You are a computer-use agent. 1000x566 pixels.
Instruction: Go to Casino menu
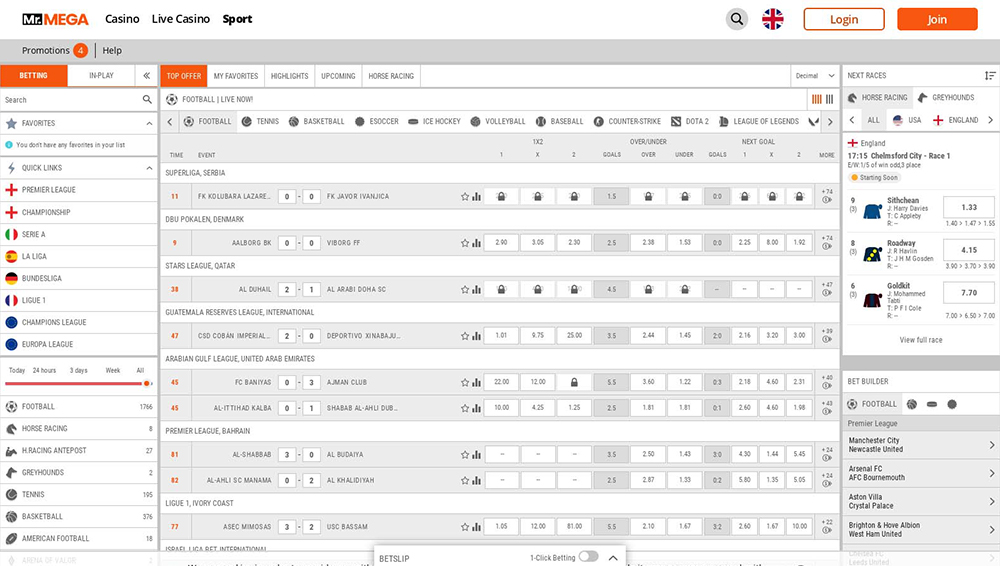pos(122,19)
